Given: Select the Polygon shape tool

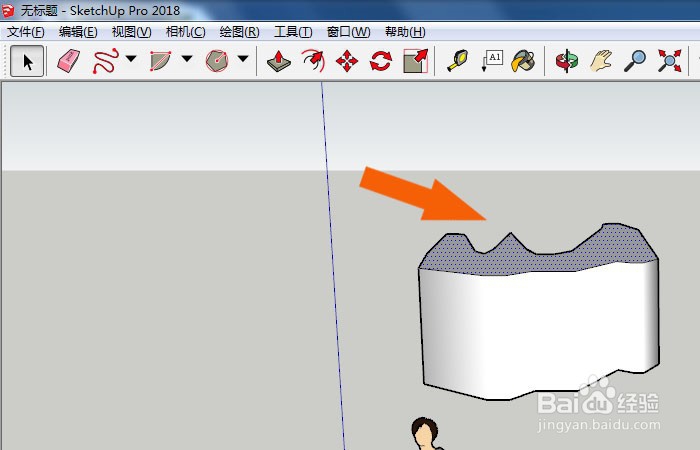Looking at the screenshot, I should click(x=217, y=61).
